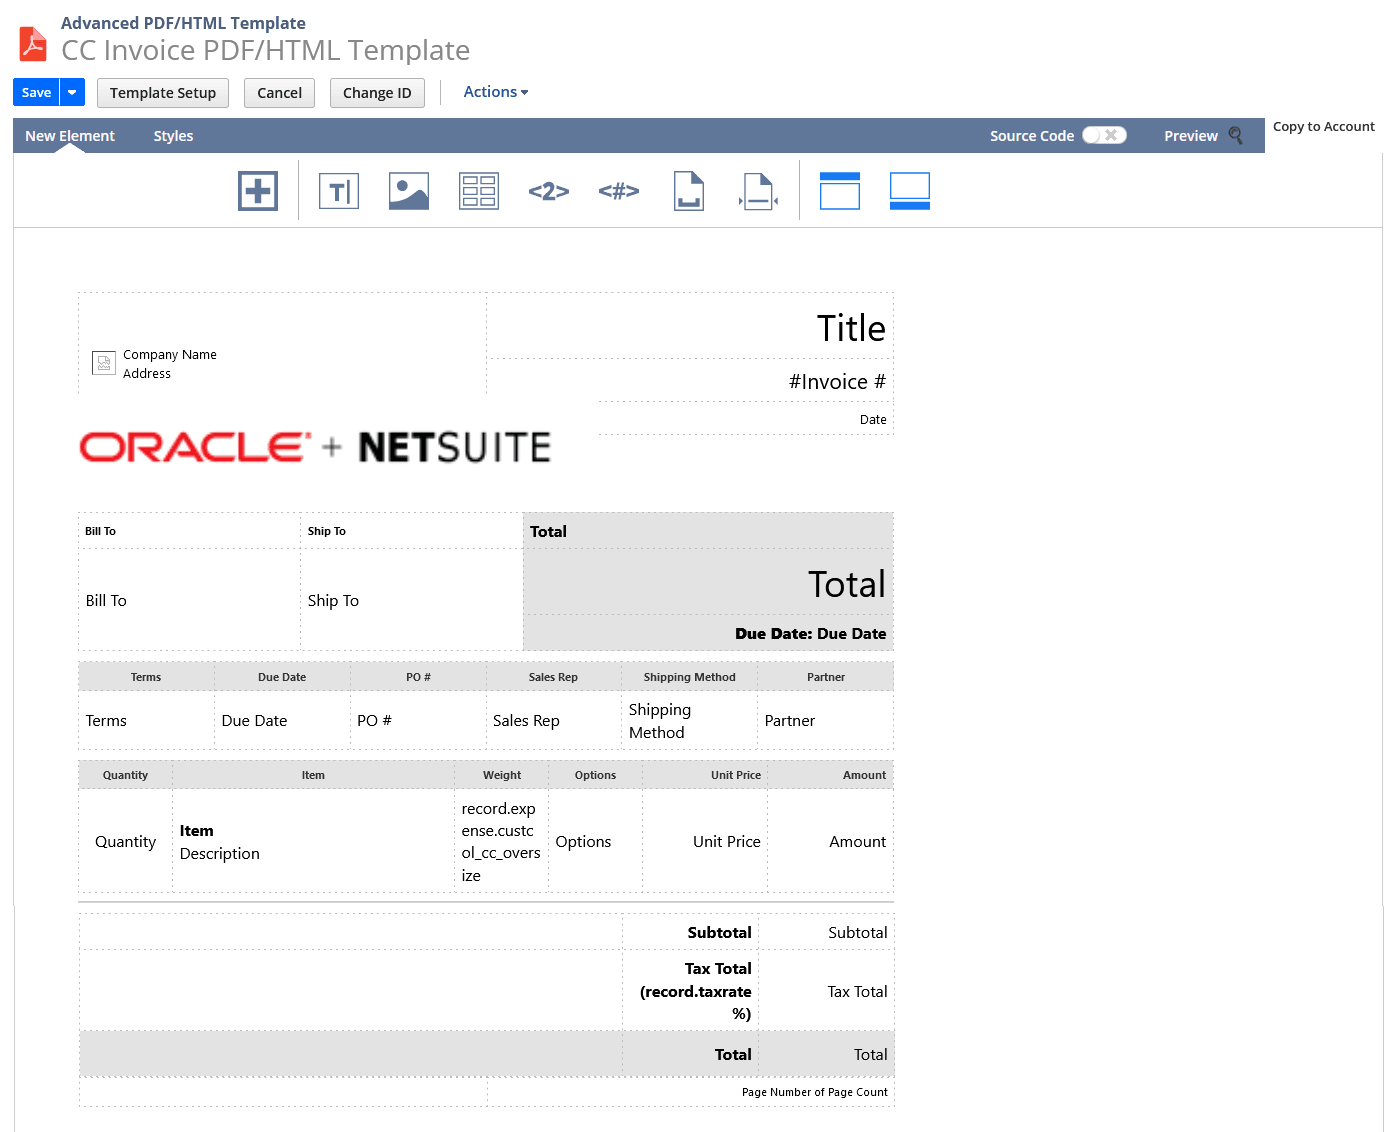This screenshot has width=1387, height=1132.
Task: Select the Due Date: Due Date line
Action: (x=810, y=634)
